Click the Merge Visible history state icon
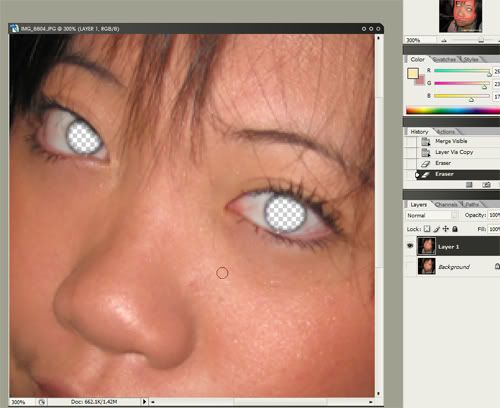The height and width of the screenshot is (408, 500). (x=426, y=141)
